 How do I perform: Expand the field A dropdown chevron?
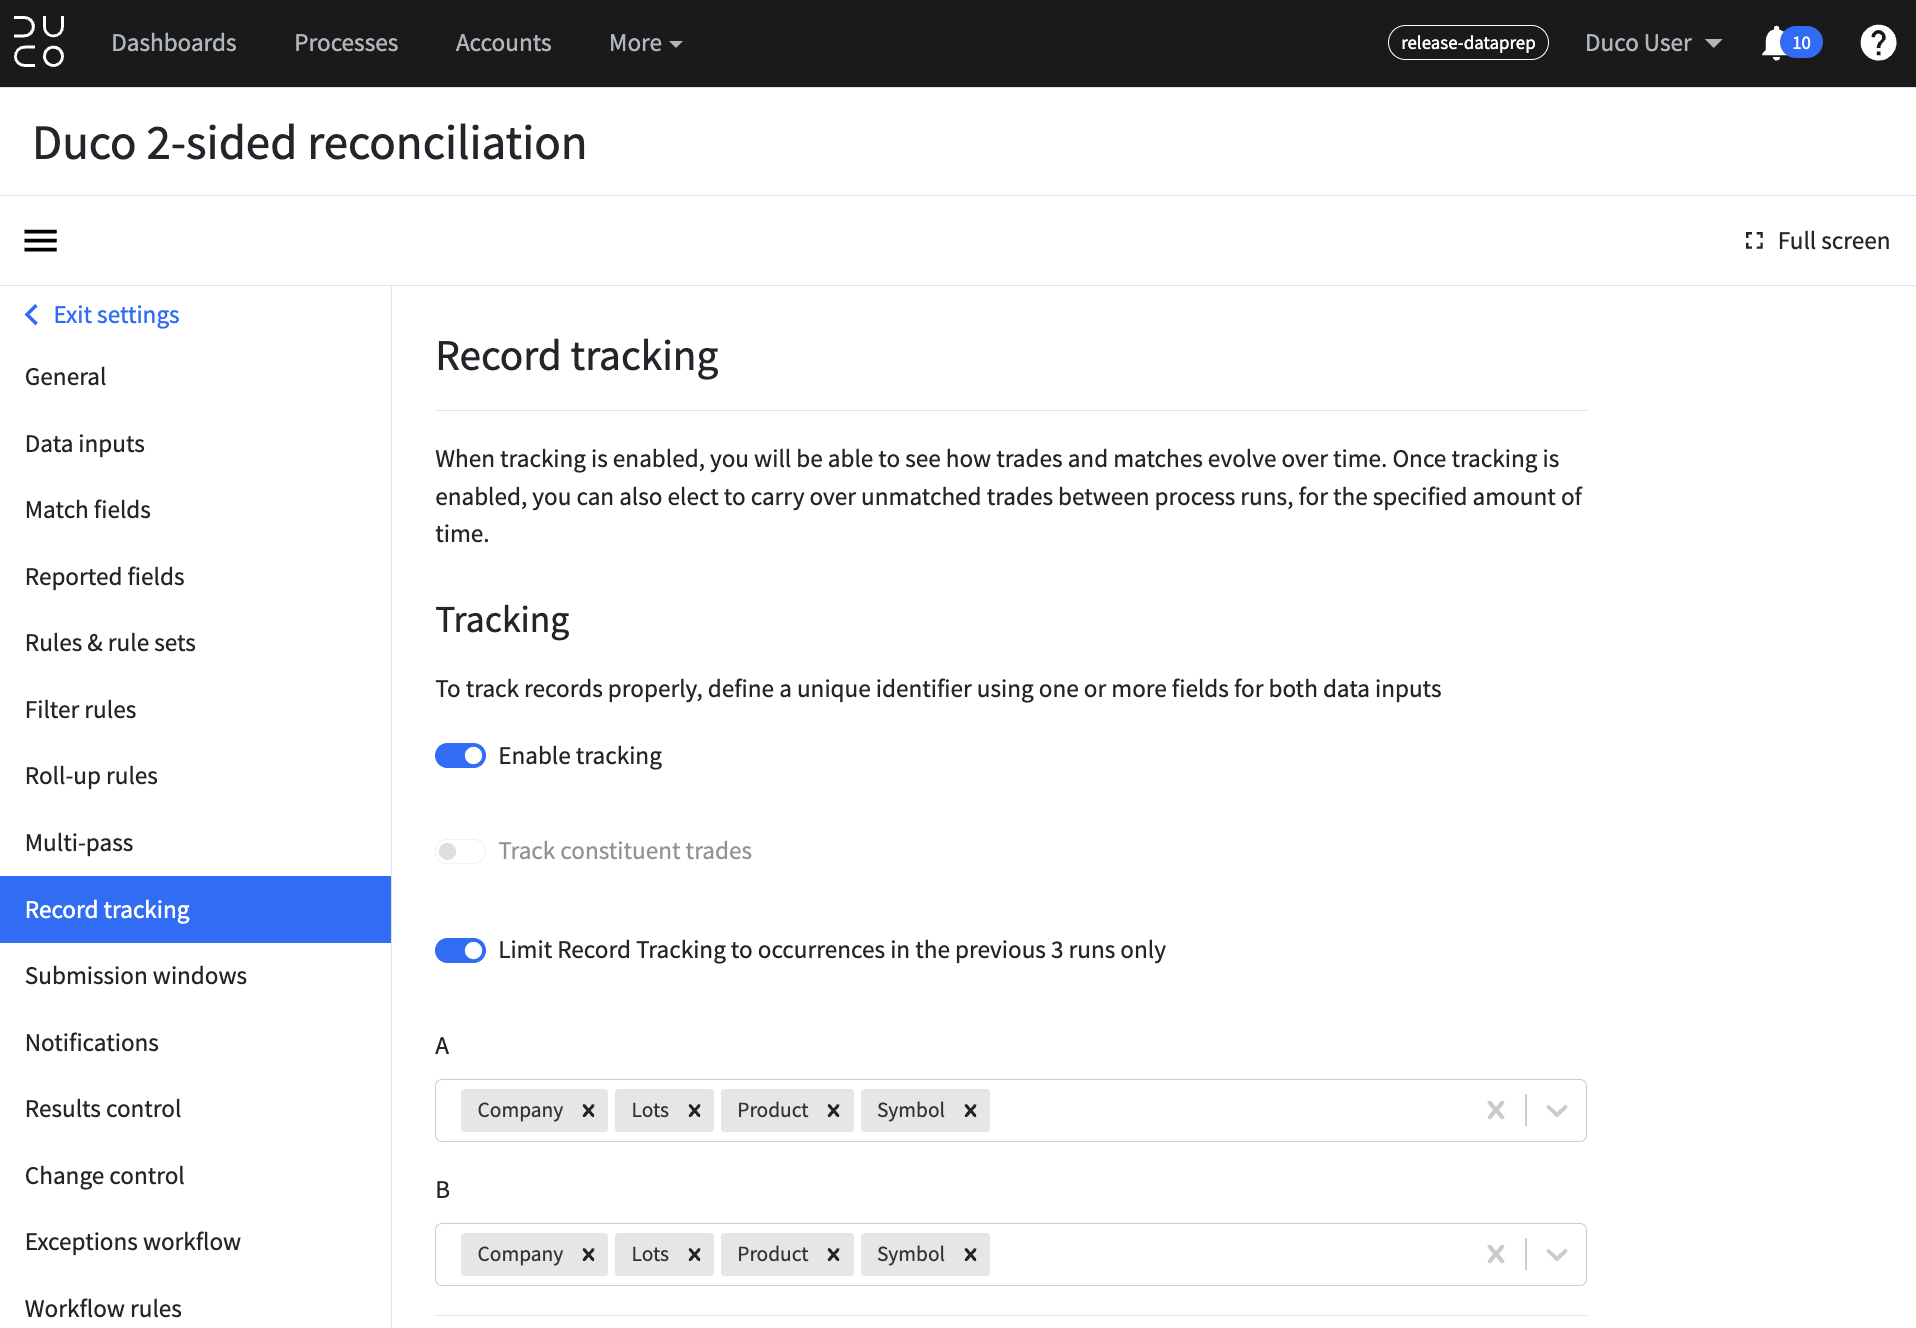pos(1557,1110)
